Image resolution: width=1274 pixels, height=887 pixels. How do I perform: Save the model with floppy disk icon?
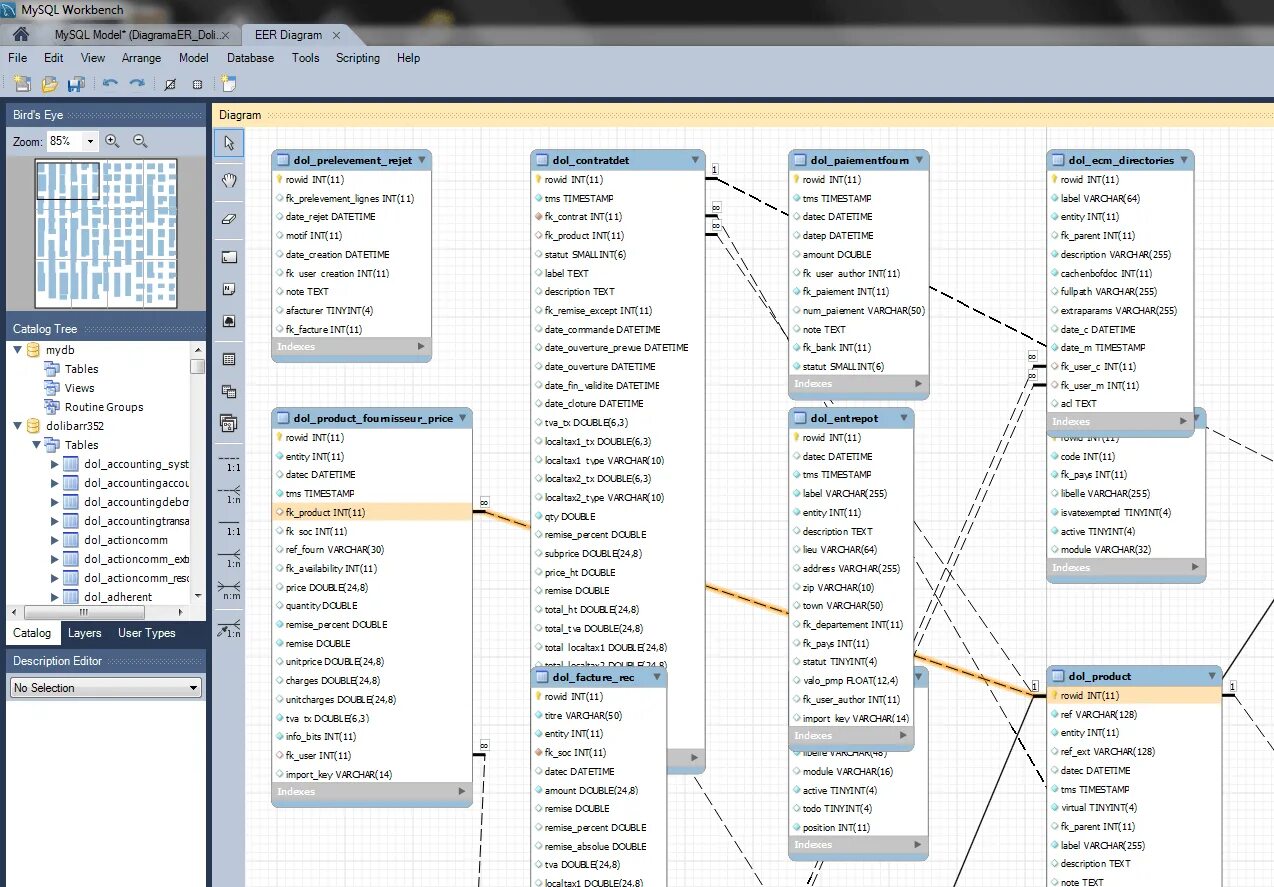coord(75,84)
